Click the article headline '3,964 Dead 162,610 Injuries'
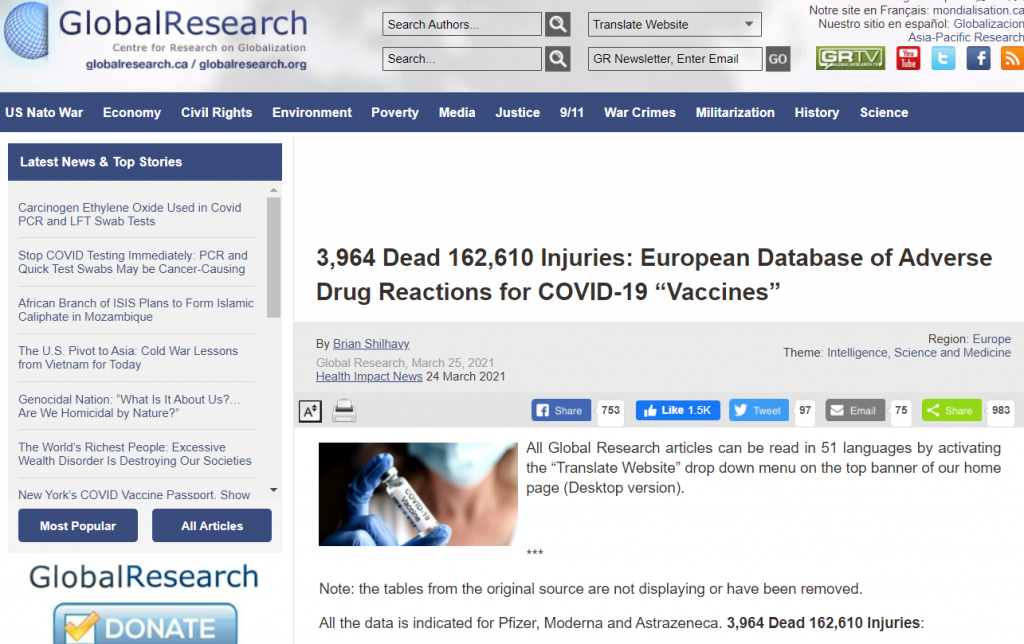Screen dimensions: 1024x644 [654, 274]
